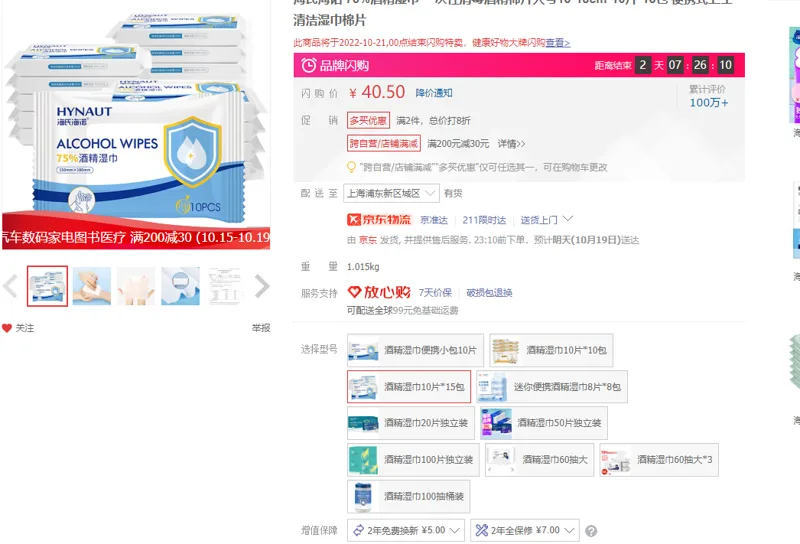Choose option 酒精湿巾10片*10包
This screenshot has width=800, height=544.
pyautogui.click(x=551, y=351)
